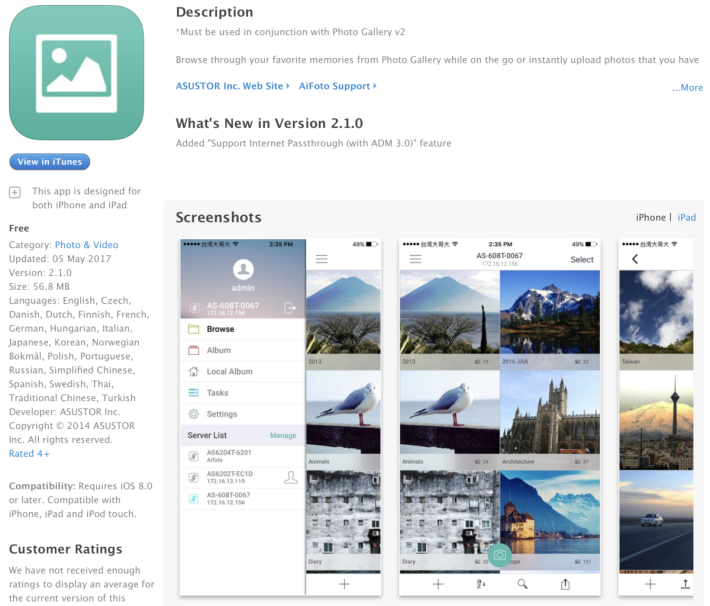Click the admin avatar icon in first screenshot

click(x=243, y=269)
